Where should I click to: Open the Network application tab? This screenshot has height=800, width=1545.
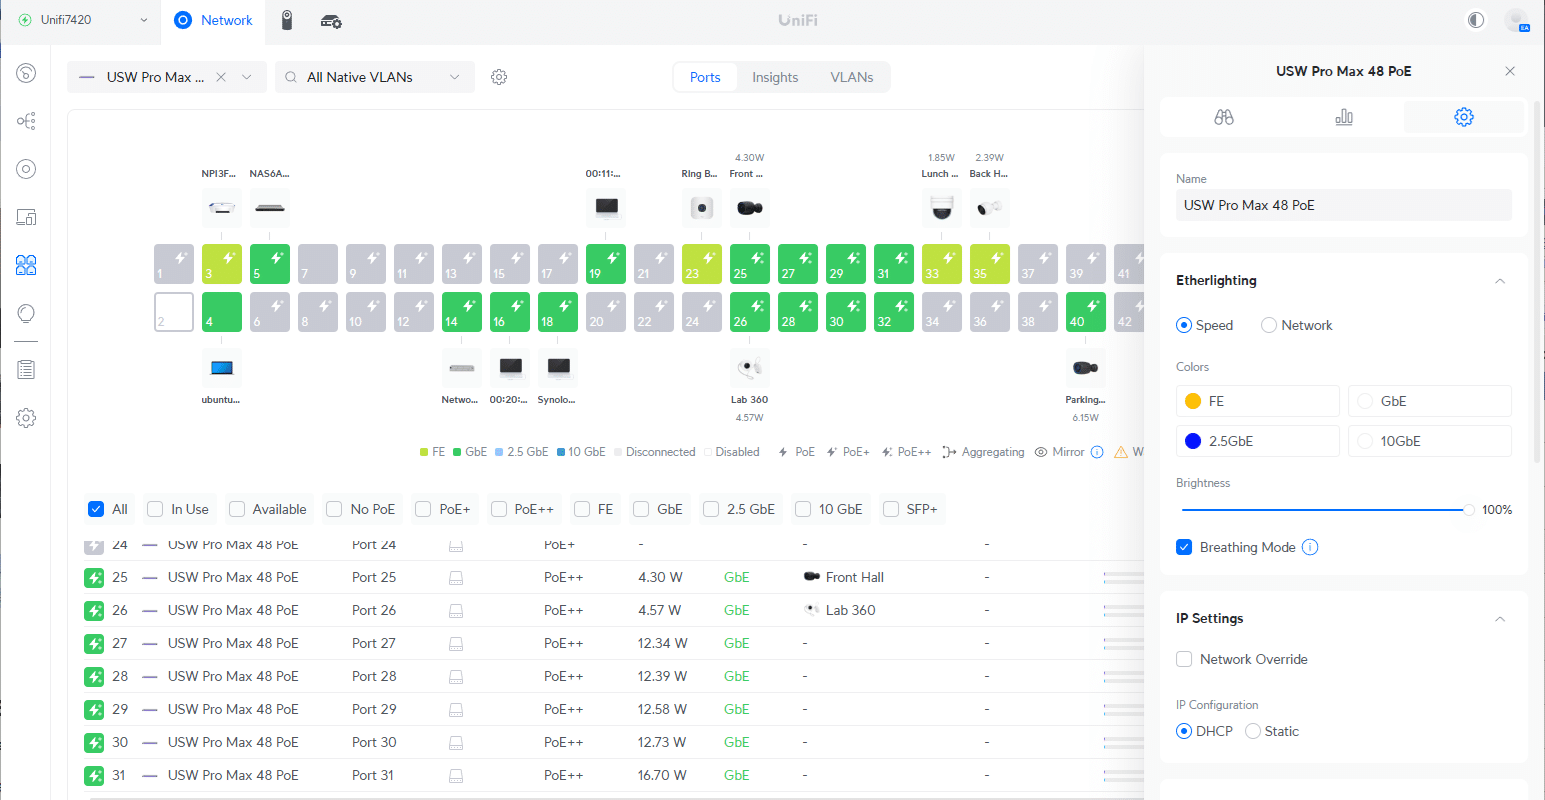(213, 20)
